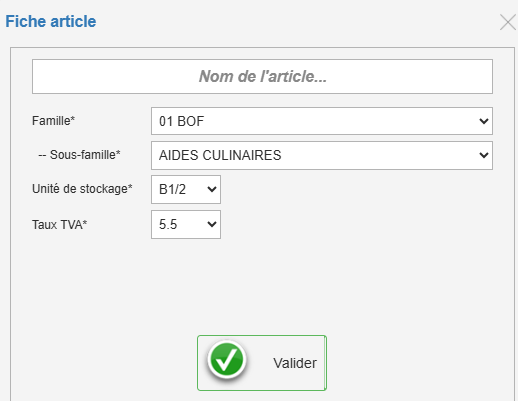
Task: Open the Sous-famille dropdown AIDES CULINAIRES
Action: 322,155
